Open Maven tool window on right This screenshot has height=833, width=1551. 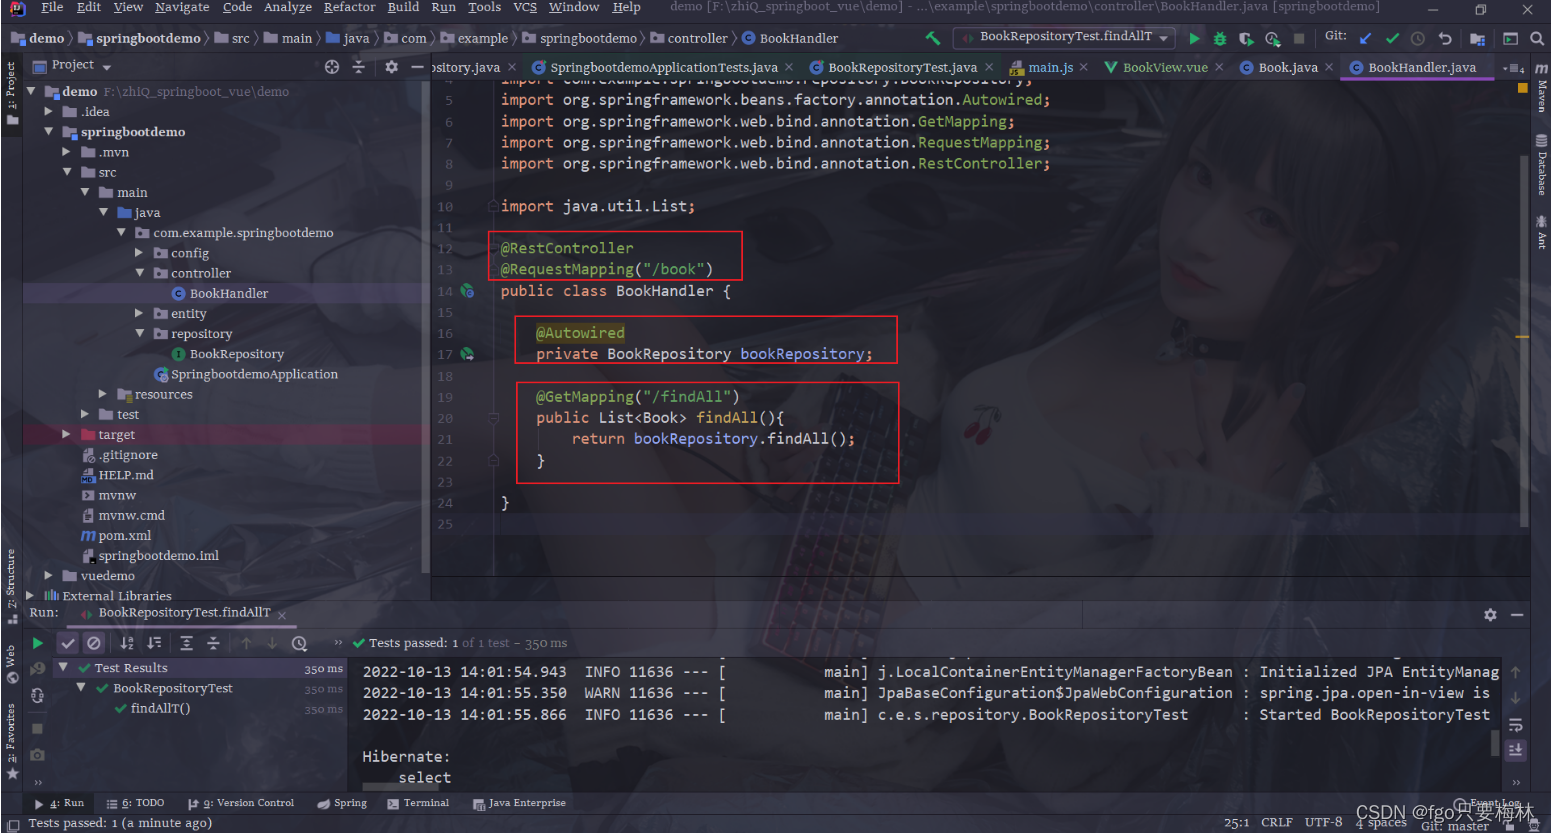(1541, 87)
